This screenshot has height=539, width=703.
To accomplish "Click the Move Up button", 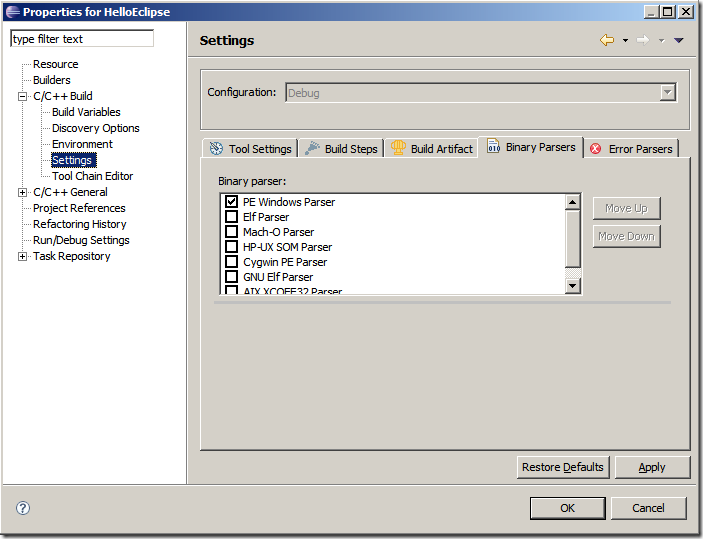I will [x=626, y=208].
